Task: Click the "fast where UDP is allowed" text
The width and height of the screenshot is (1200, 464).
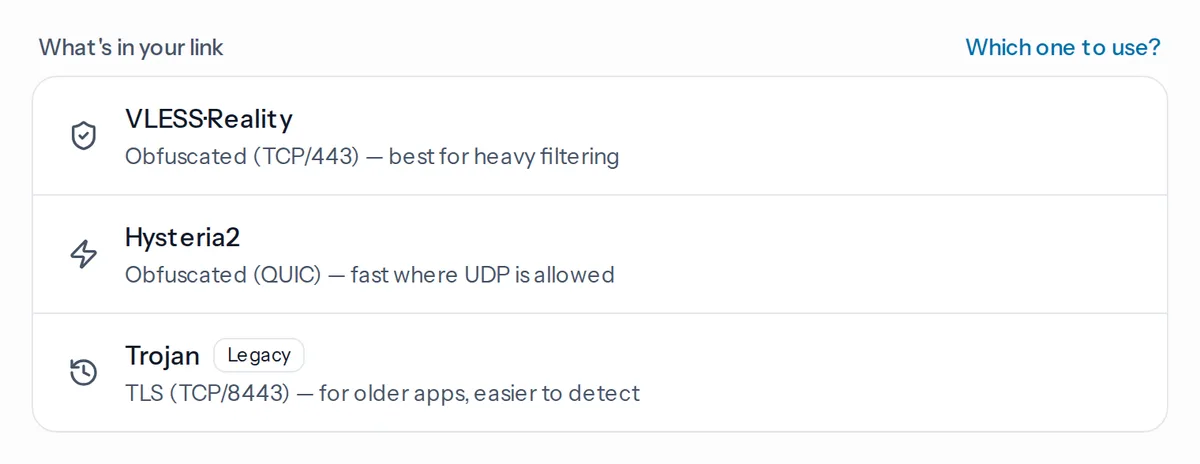Action: [x=483, y=275]
